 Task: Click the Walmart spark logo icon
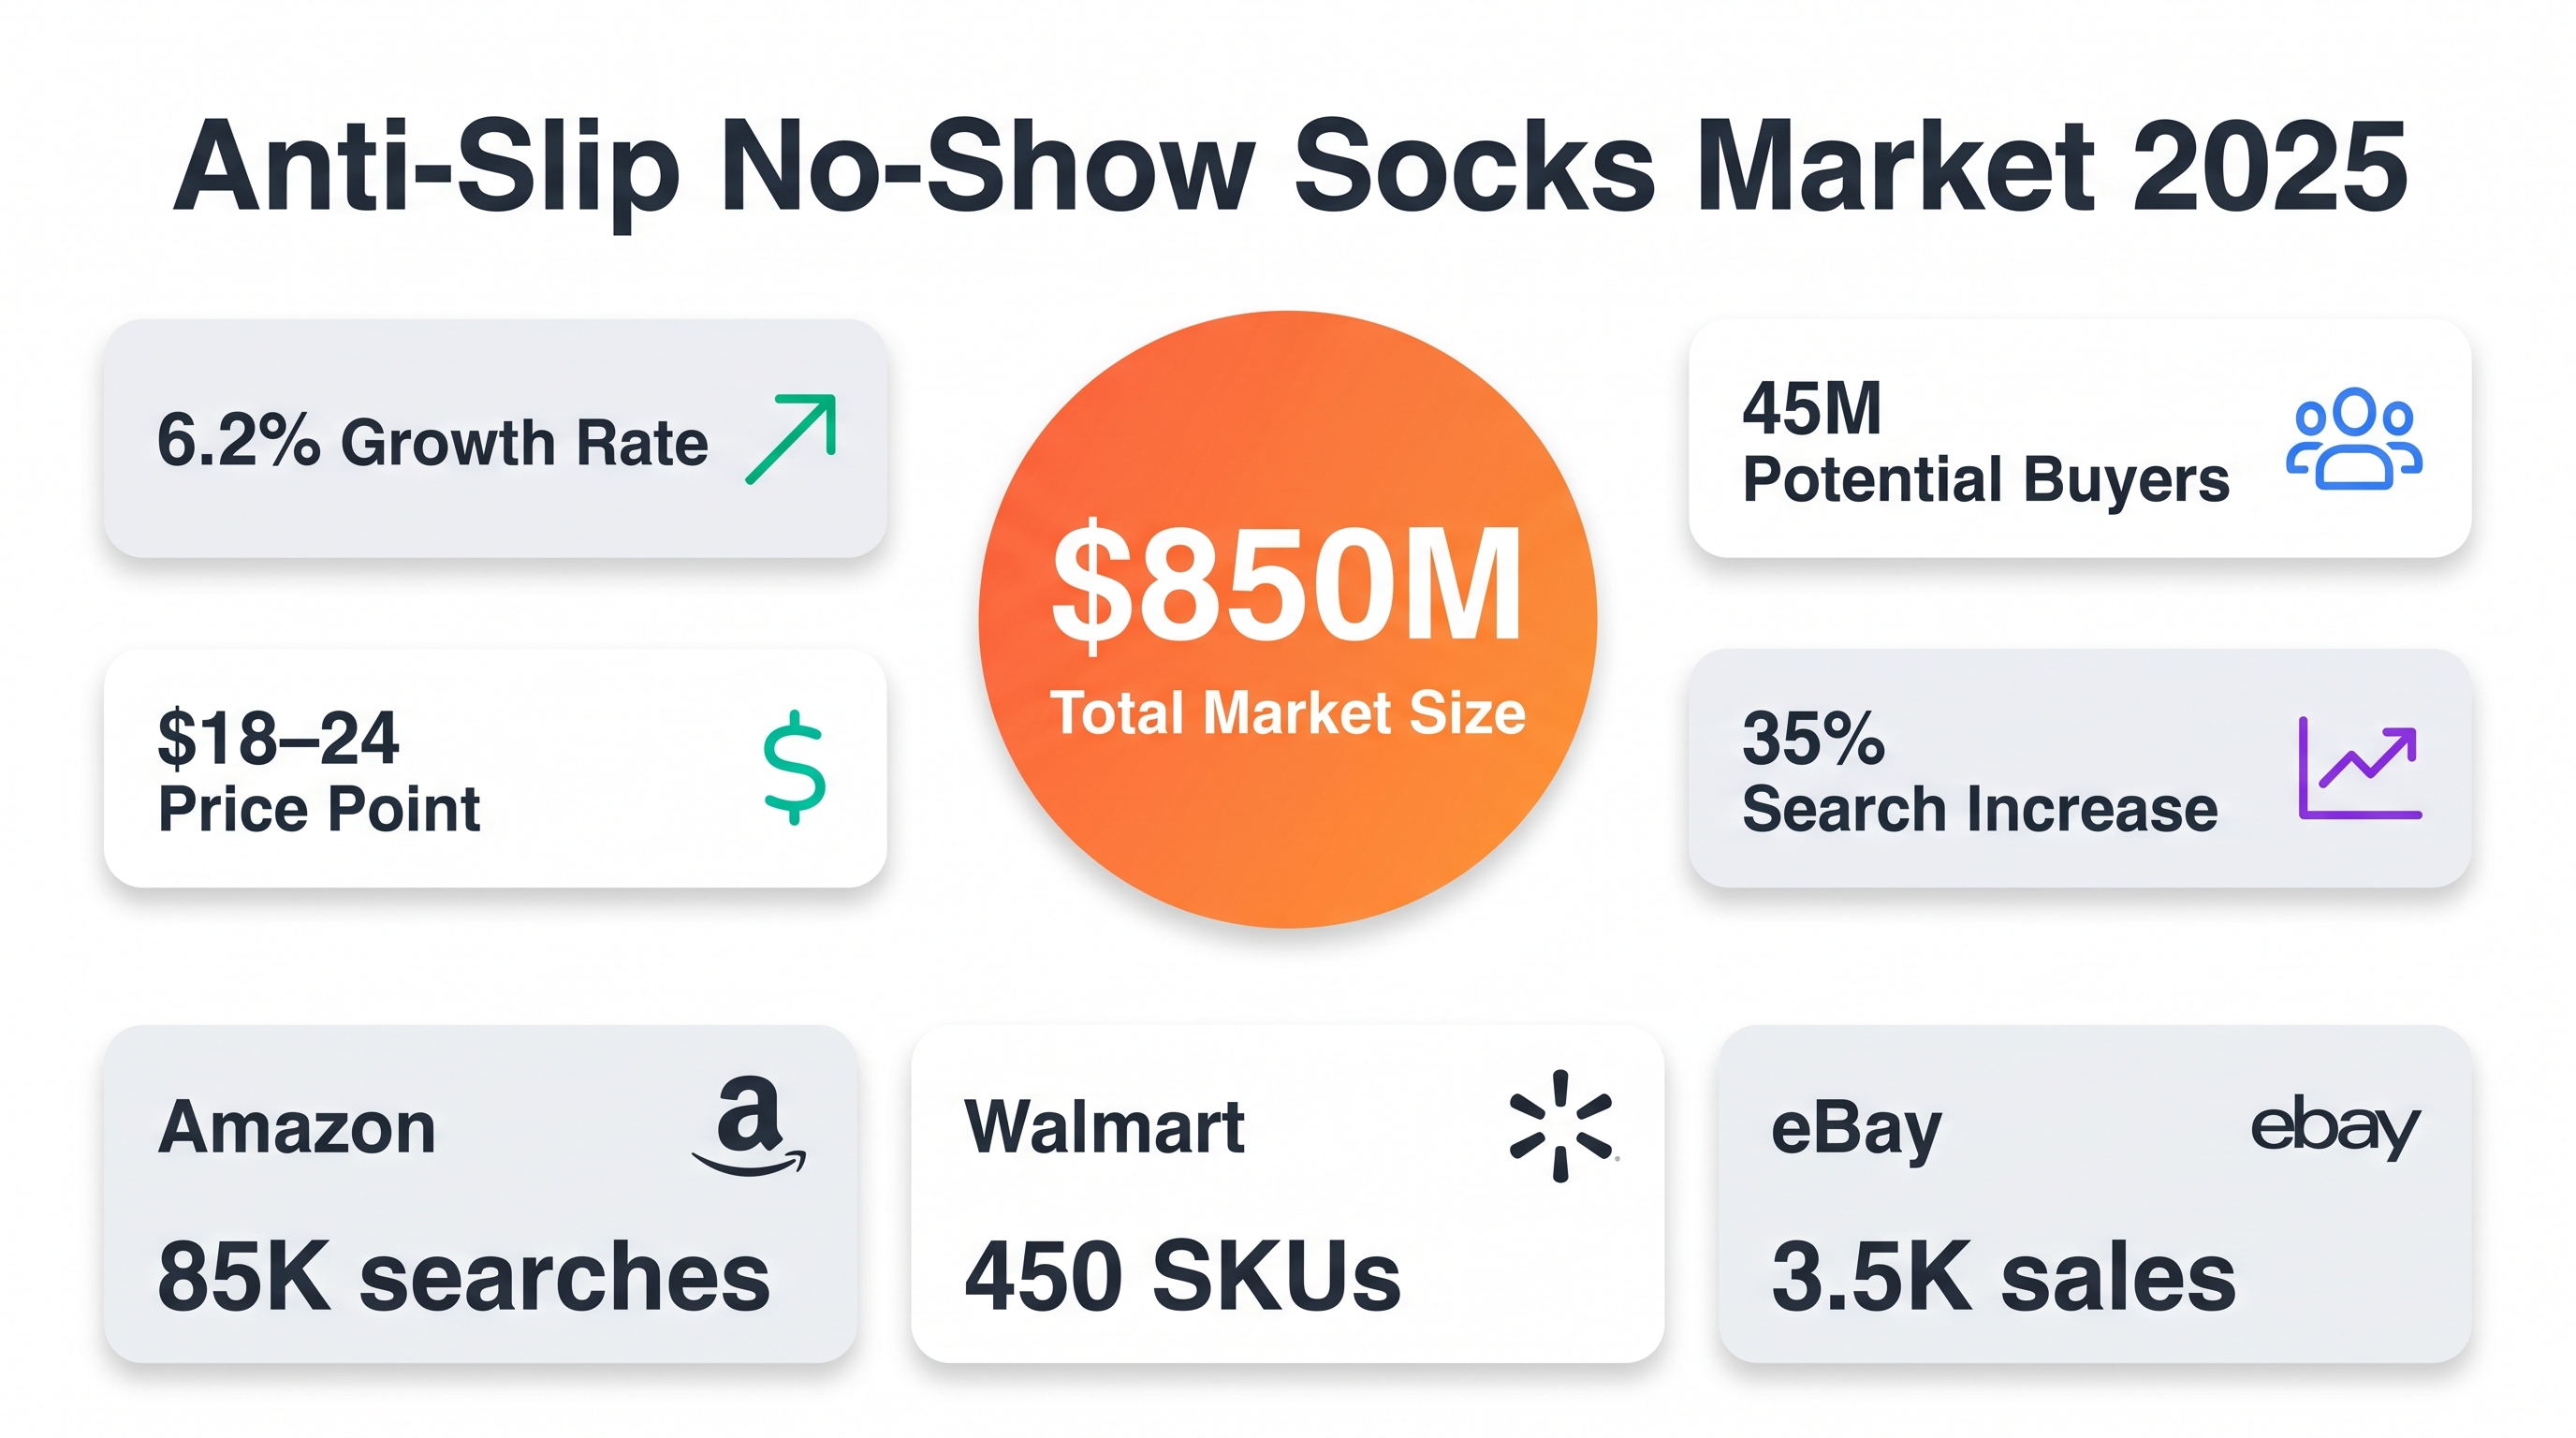click(x=1560, y=1126)
